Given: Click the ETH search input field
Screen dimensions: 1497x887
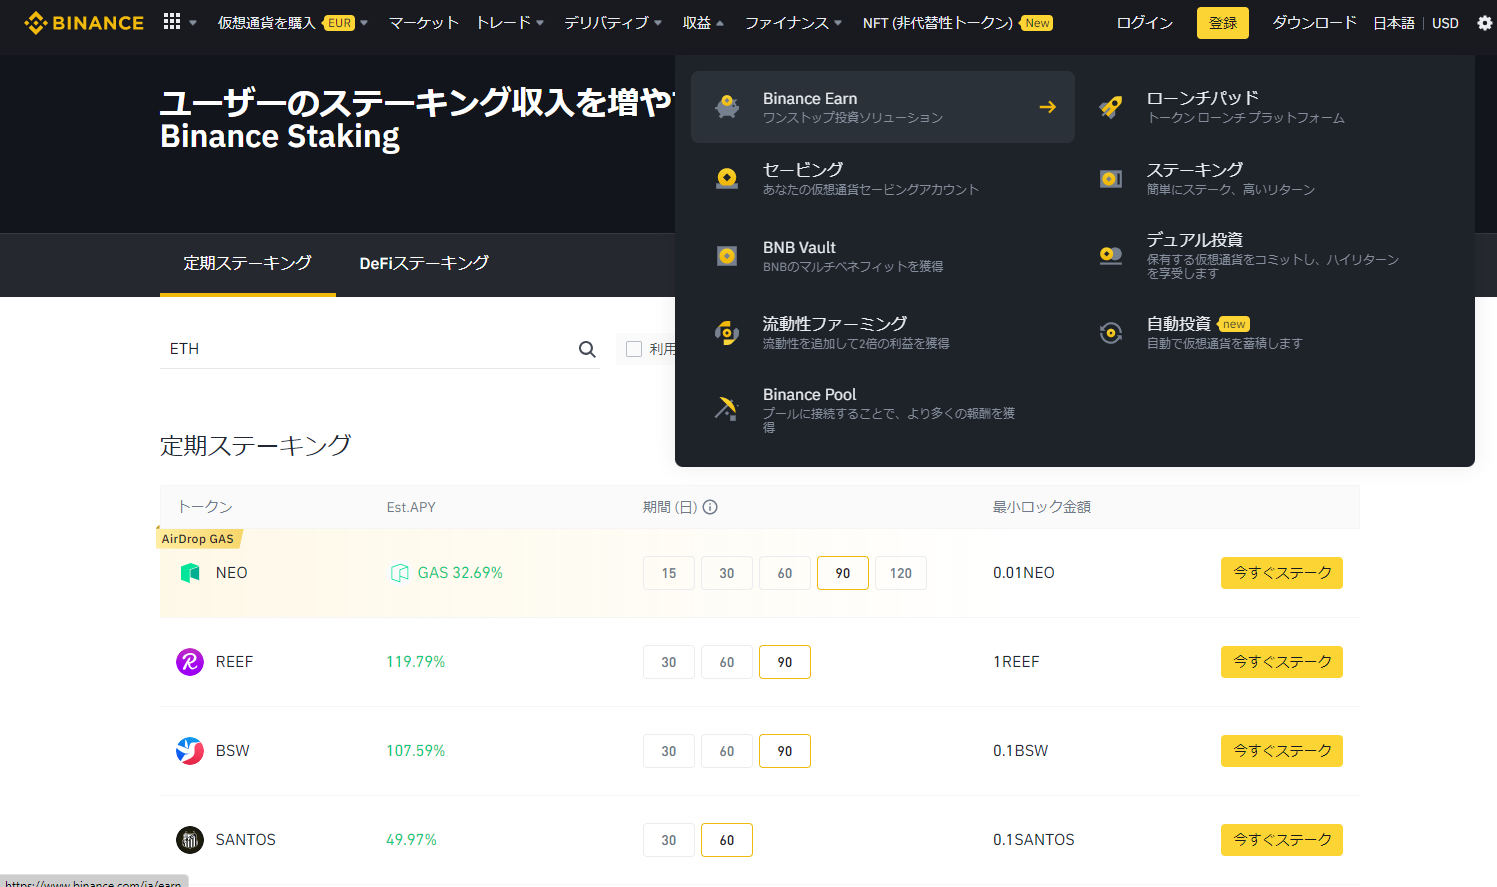Looking at the screenshot, I should click(x=365, y=349).
